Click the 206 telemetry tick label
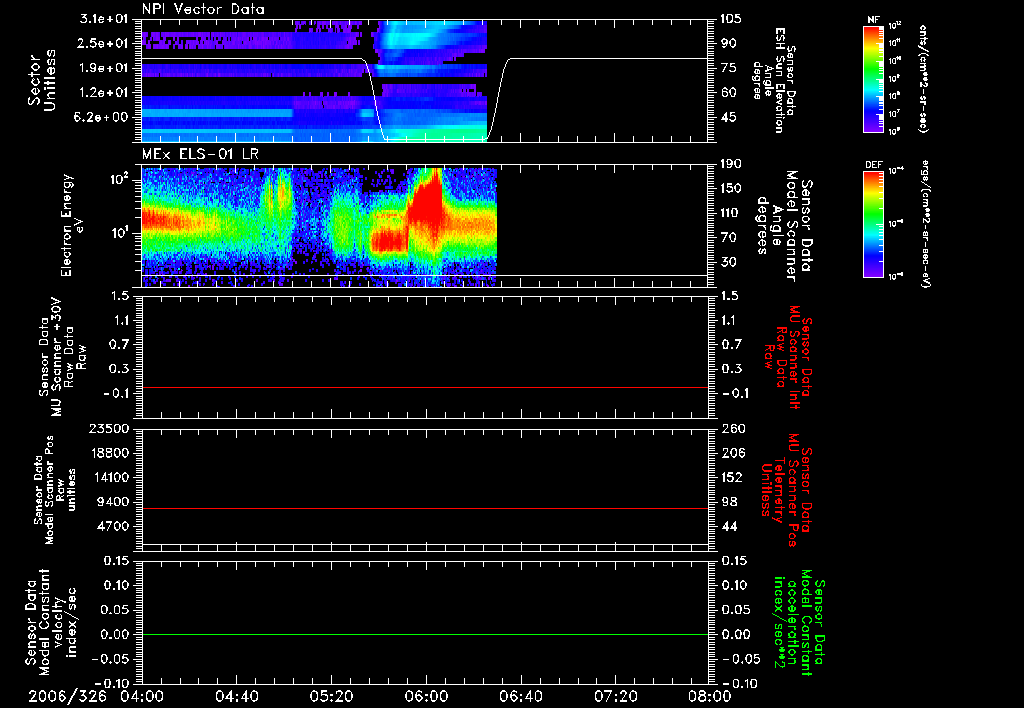 (731, 453)
